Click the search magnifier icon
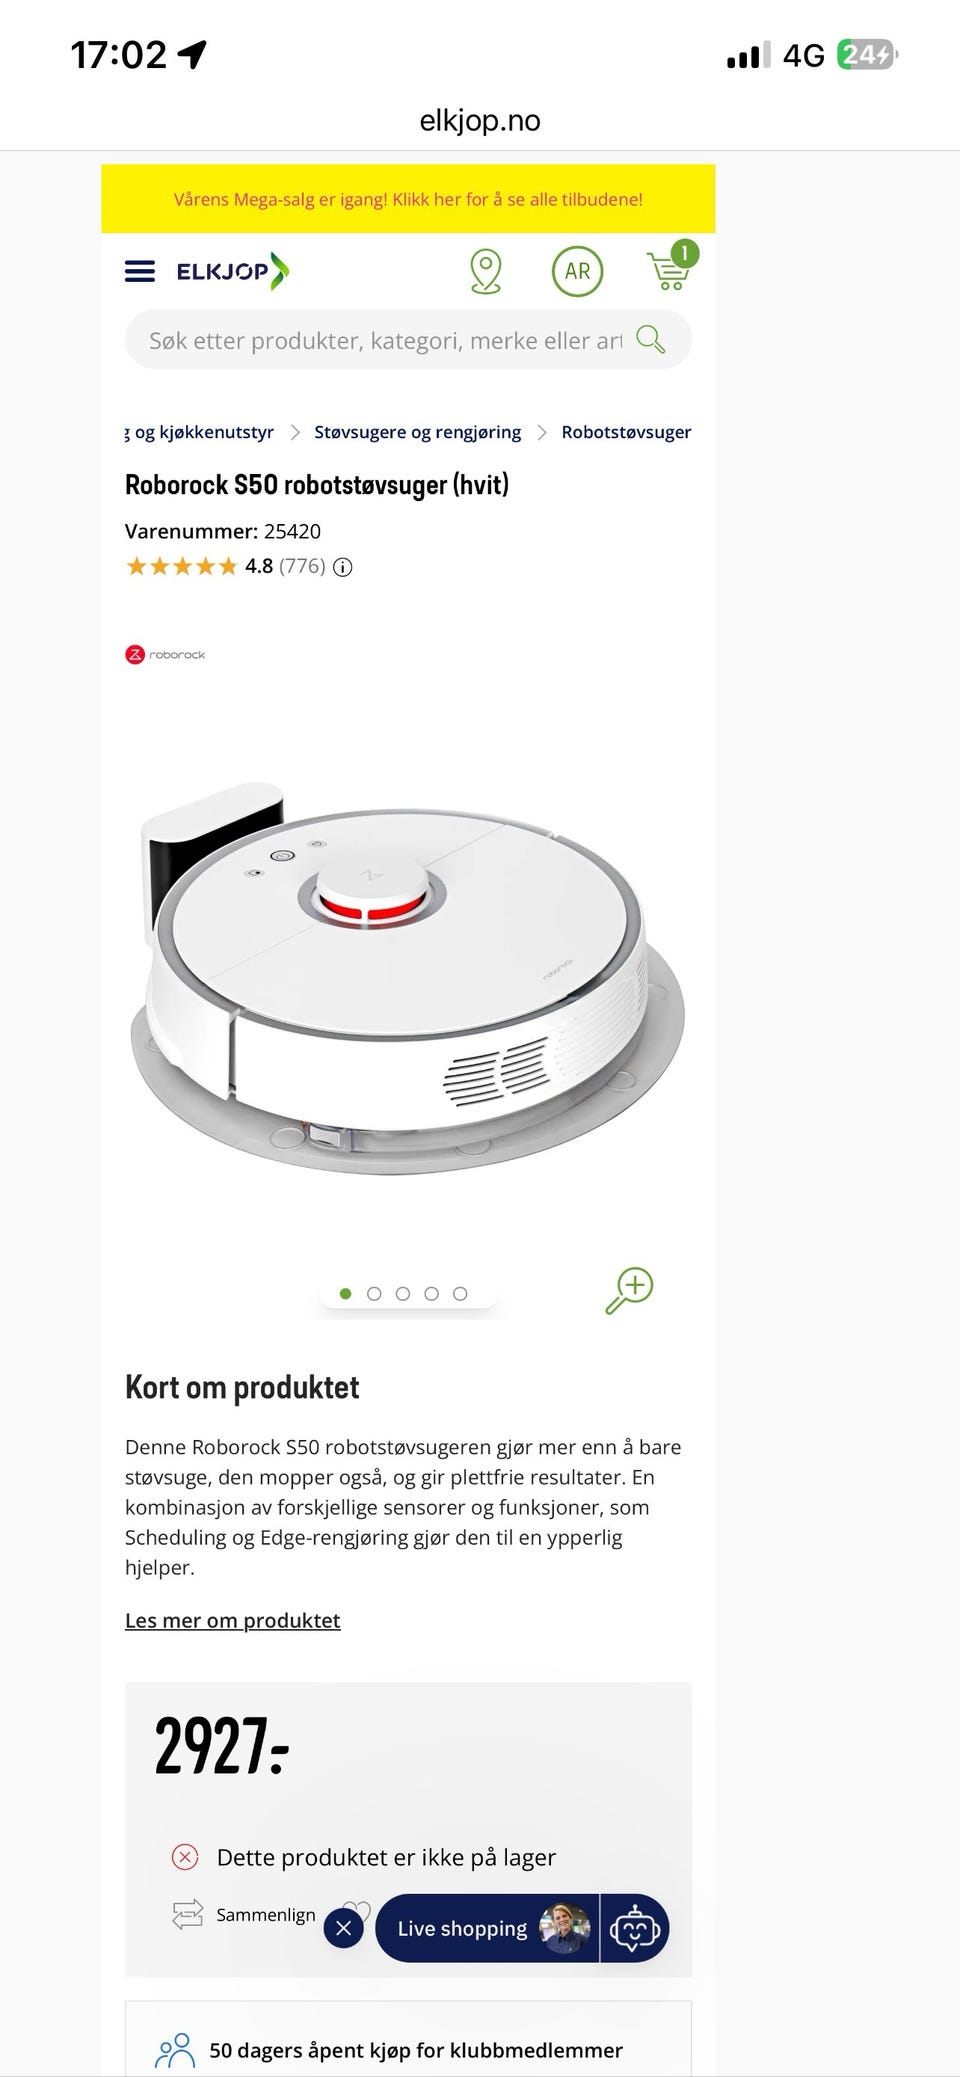This screenshot has width=960, height=2077. [x=651, y=340]
